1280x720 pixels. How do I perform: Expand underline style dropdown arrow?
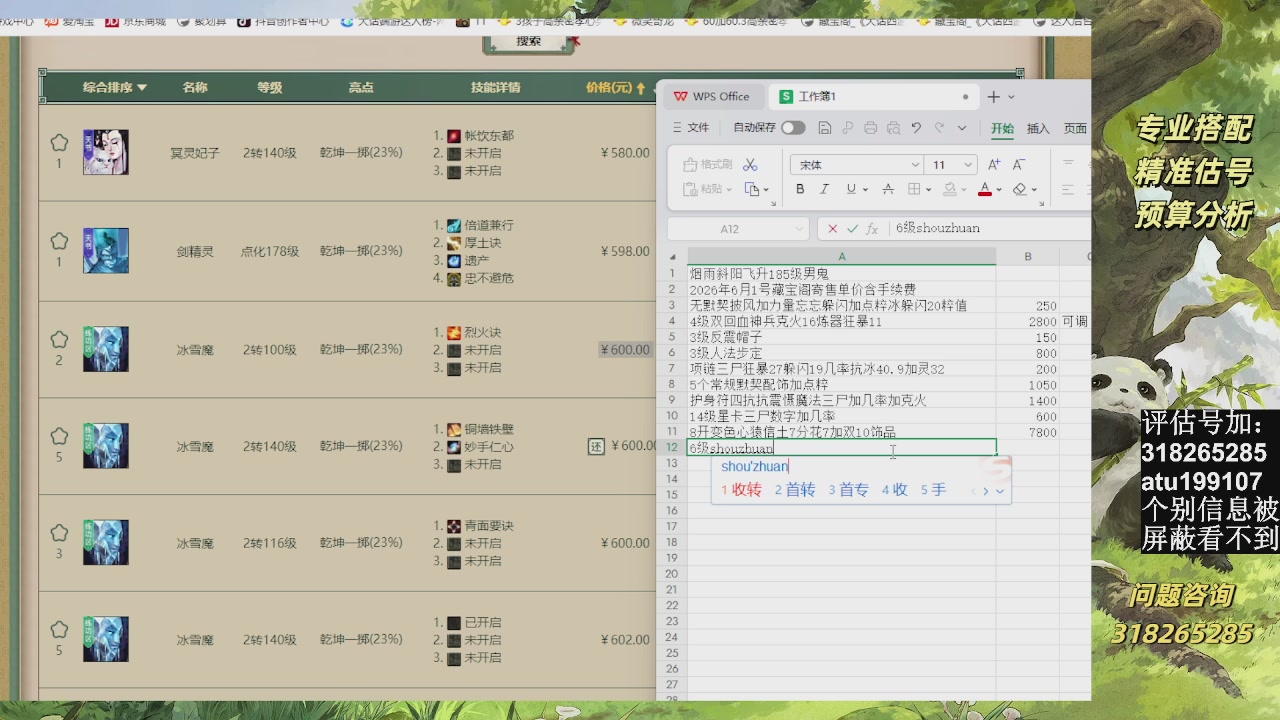(x=865, y=189)
